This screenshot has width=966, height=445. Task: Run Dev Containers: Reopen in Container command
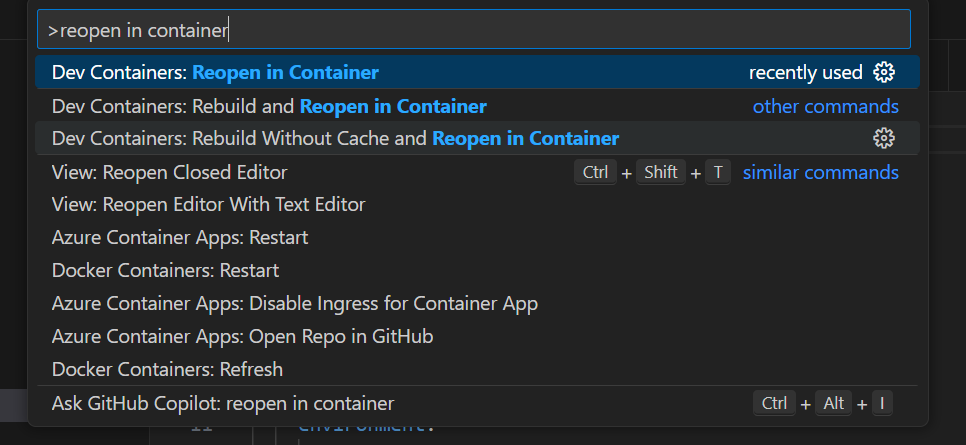(477, 72)
